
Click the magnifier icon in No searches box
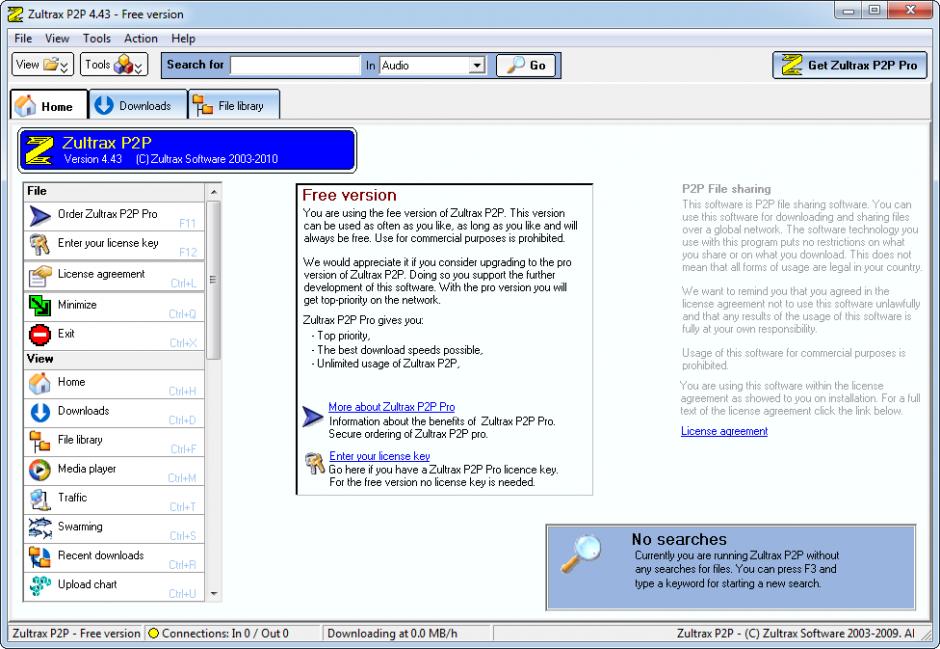click(581, 554)
